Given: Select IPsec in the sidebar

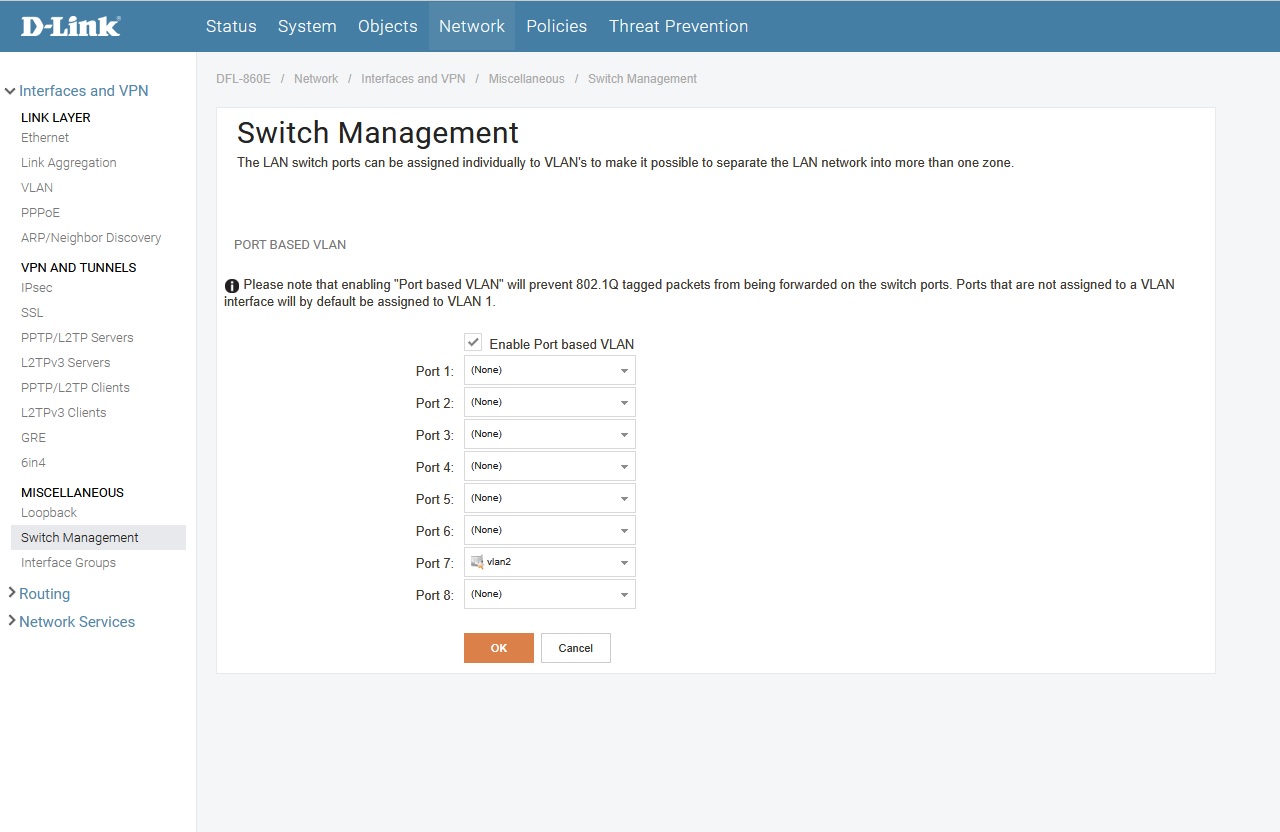Looking at the screenshot, I should [x=37, y=287].
